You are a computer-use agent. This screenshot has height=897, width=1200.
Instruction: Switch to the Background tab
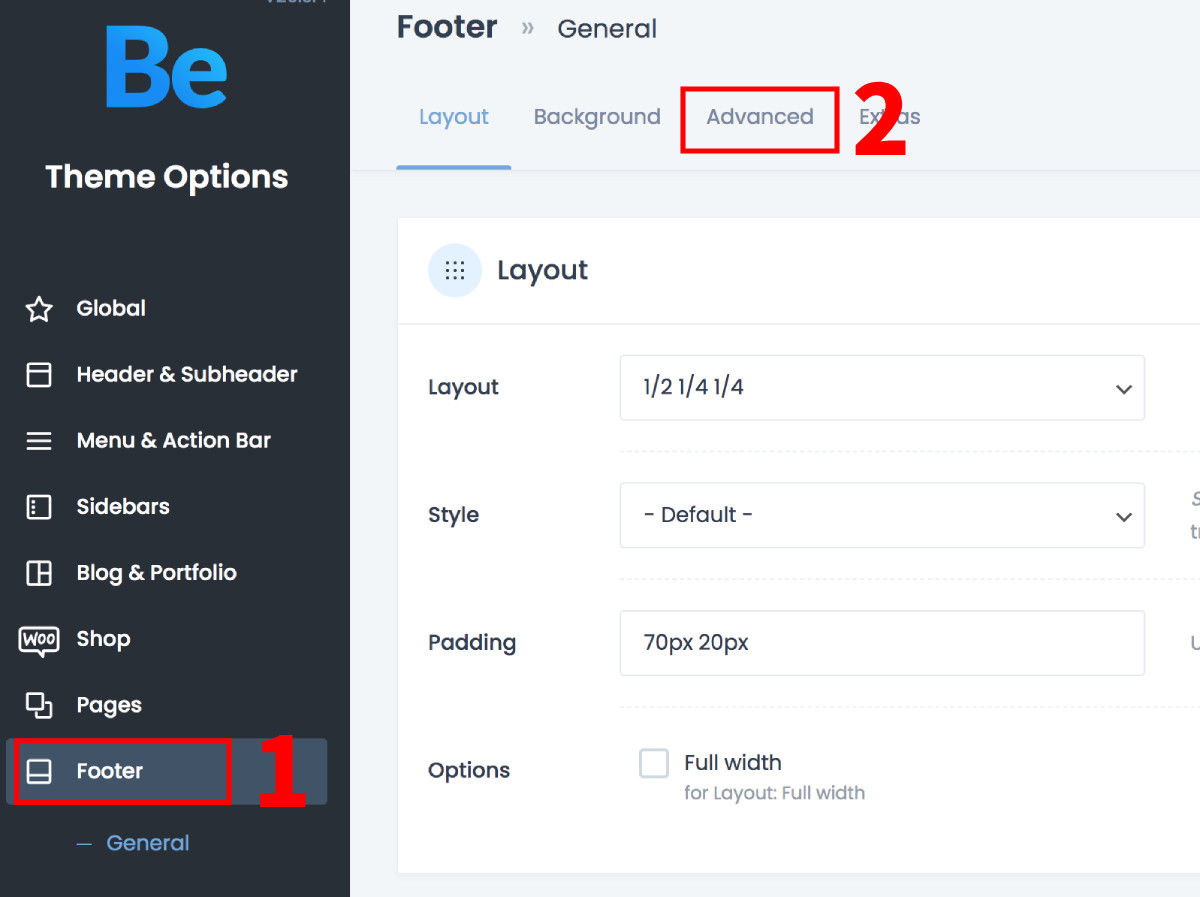(597, 117)
